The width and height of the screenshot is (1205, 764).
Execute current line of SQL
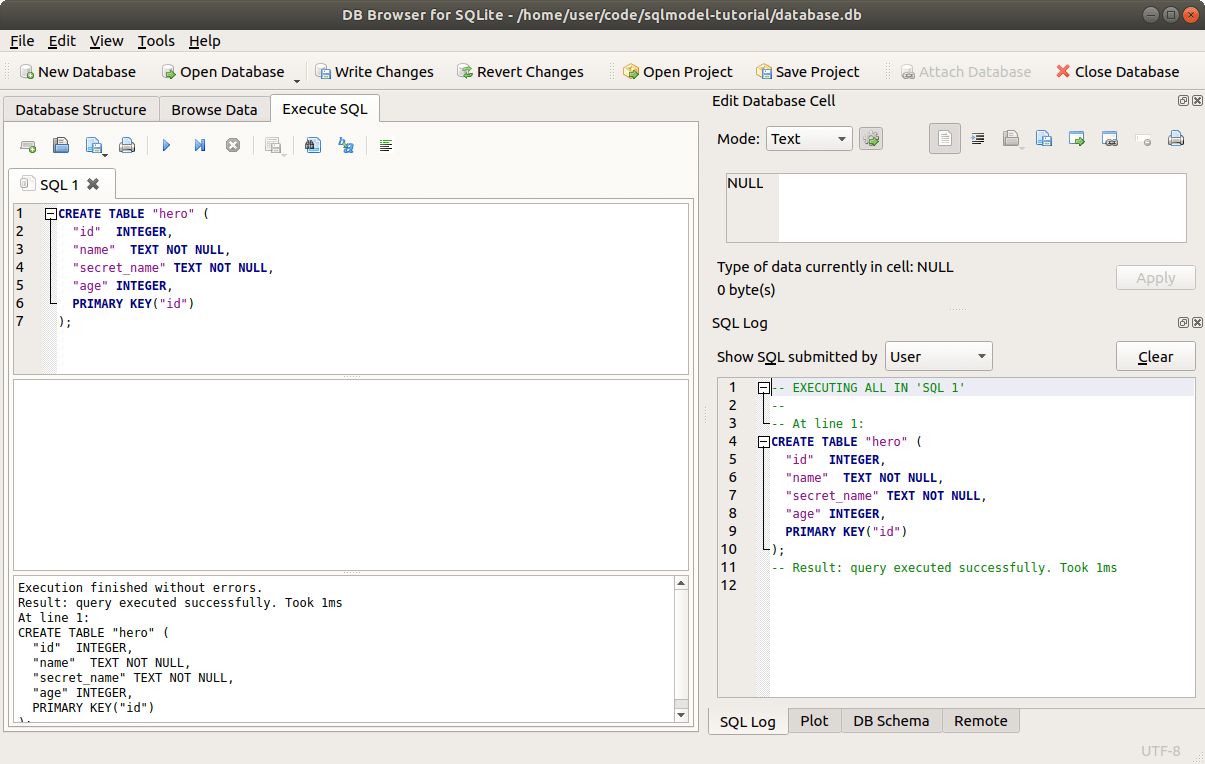[x=199, y=145]
